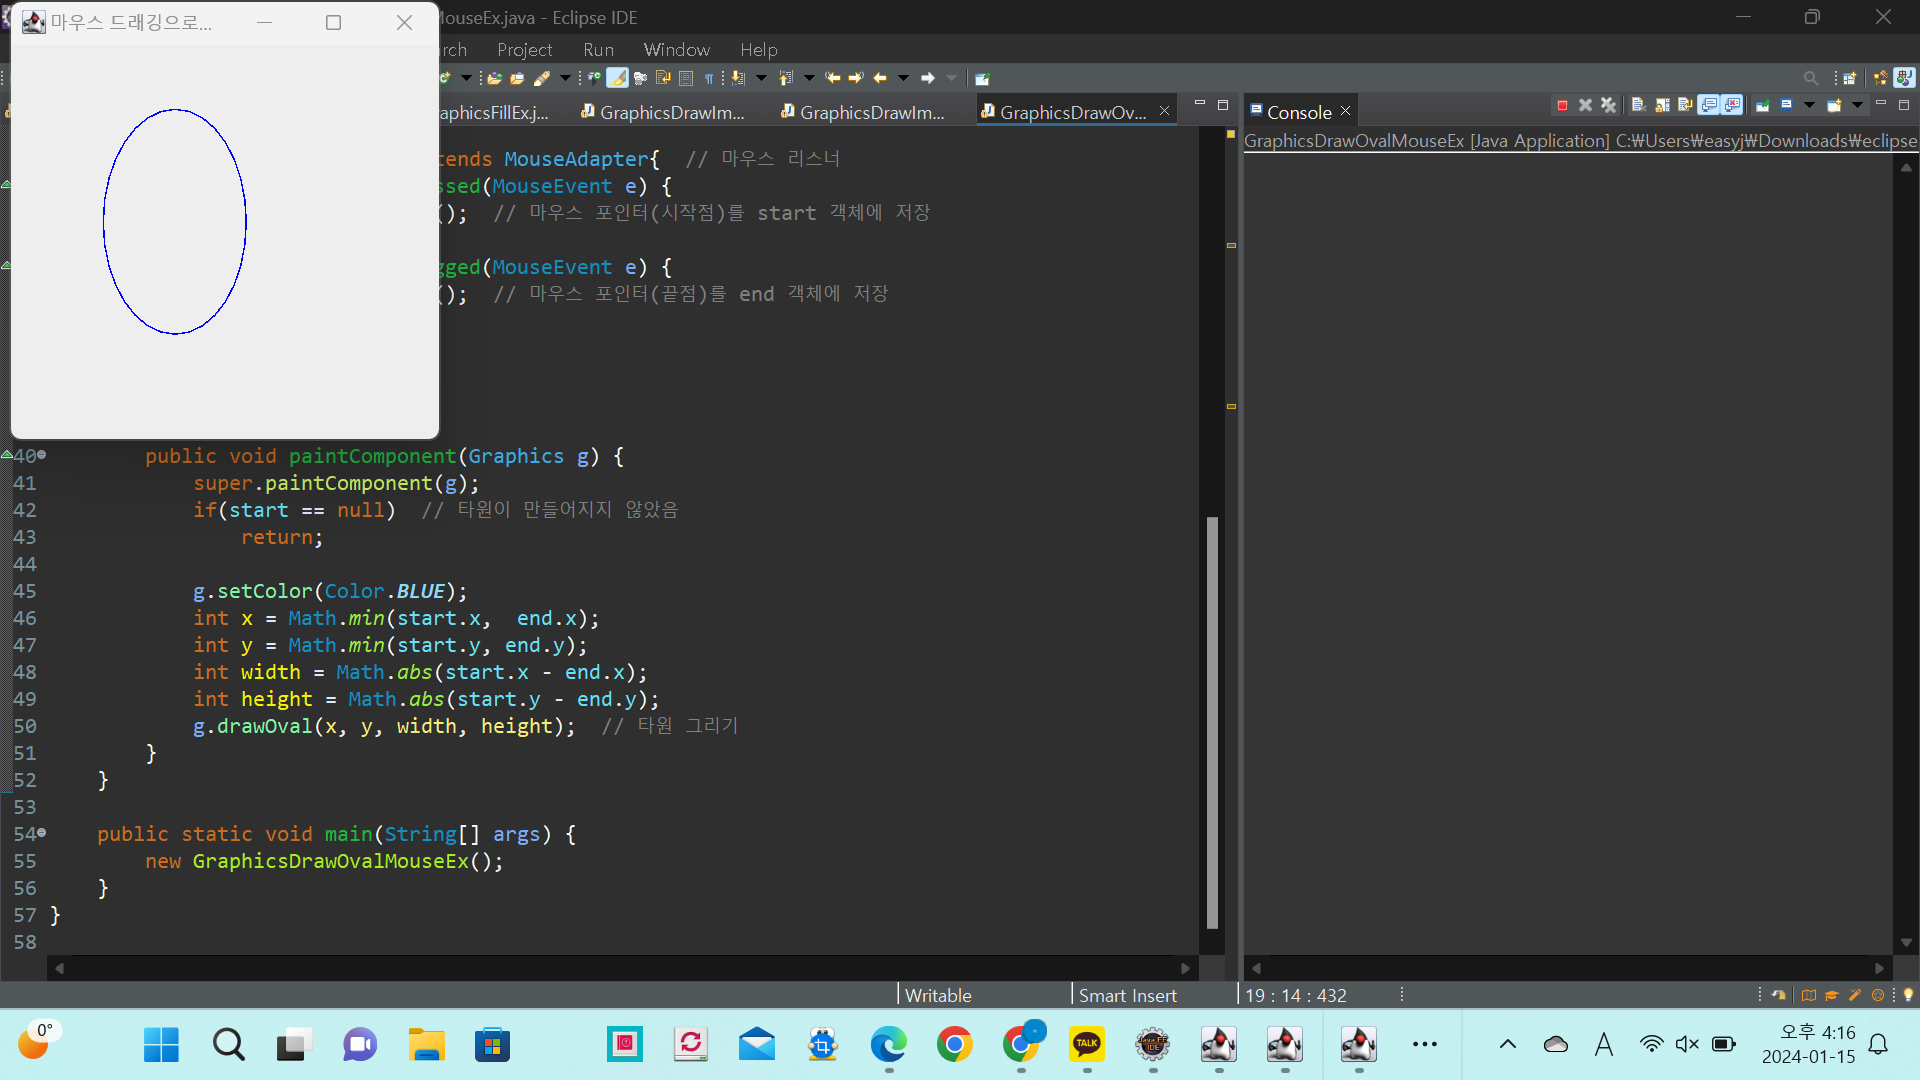Image resolution: width=1920 pixels, height=1080 pixels.
Task: Toggle Show Console on standard output
Action: pos(1709,105)
